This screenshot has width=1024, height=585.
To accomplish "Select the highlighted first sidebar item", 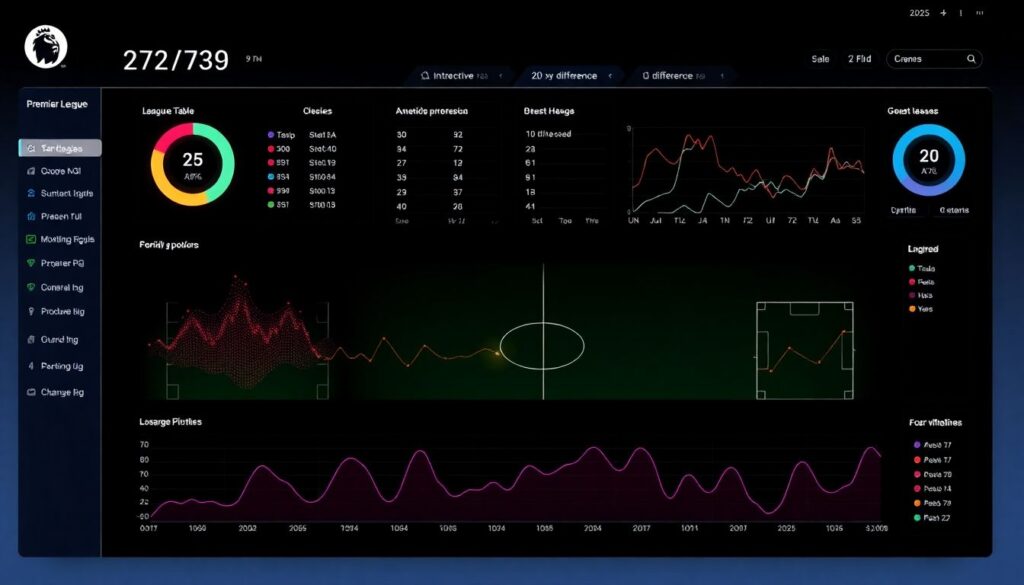I will coord(60,148).
